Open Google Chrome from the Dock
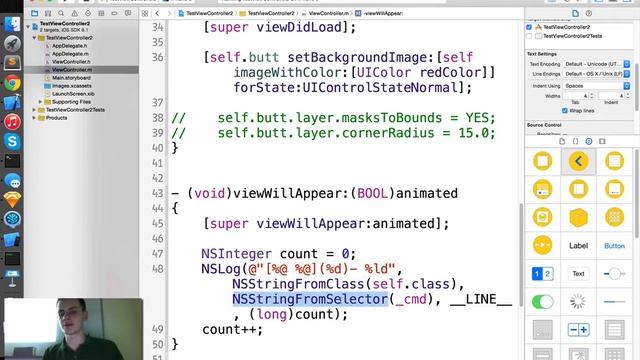This screenshot has height=360, width=640. pos(12,83)
